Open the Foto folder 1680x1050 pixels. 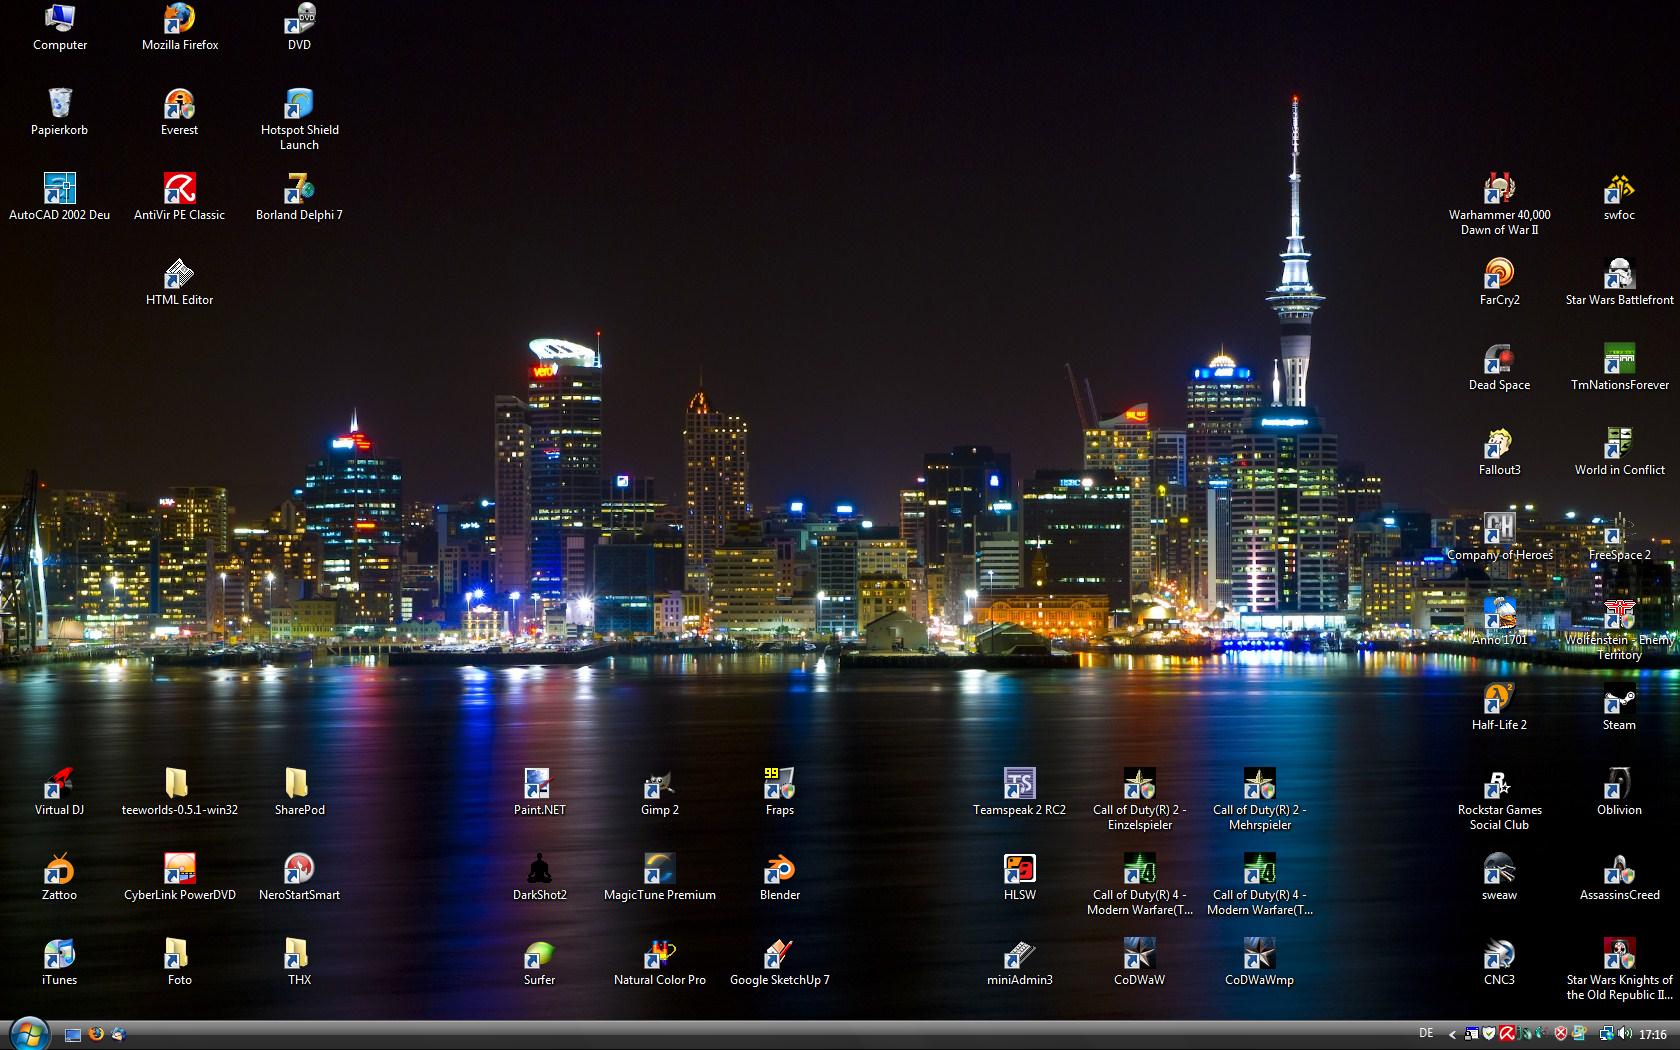click(x=179, y=954)
